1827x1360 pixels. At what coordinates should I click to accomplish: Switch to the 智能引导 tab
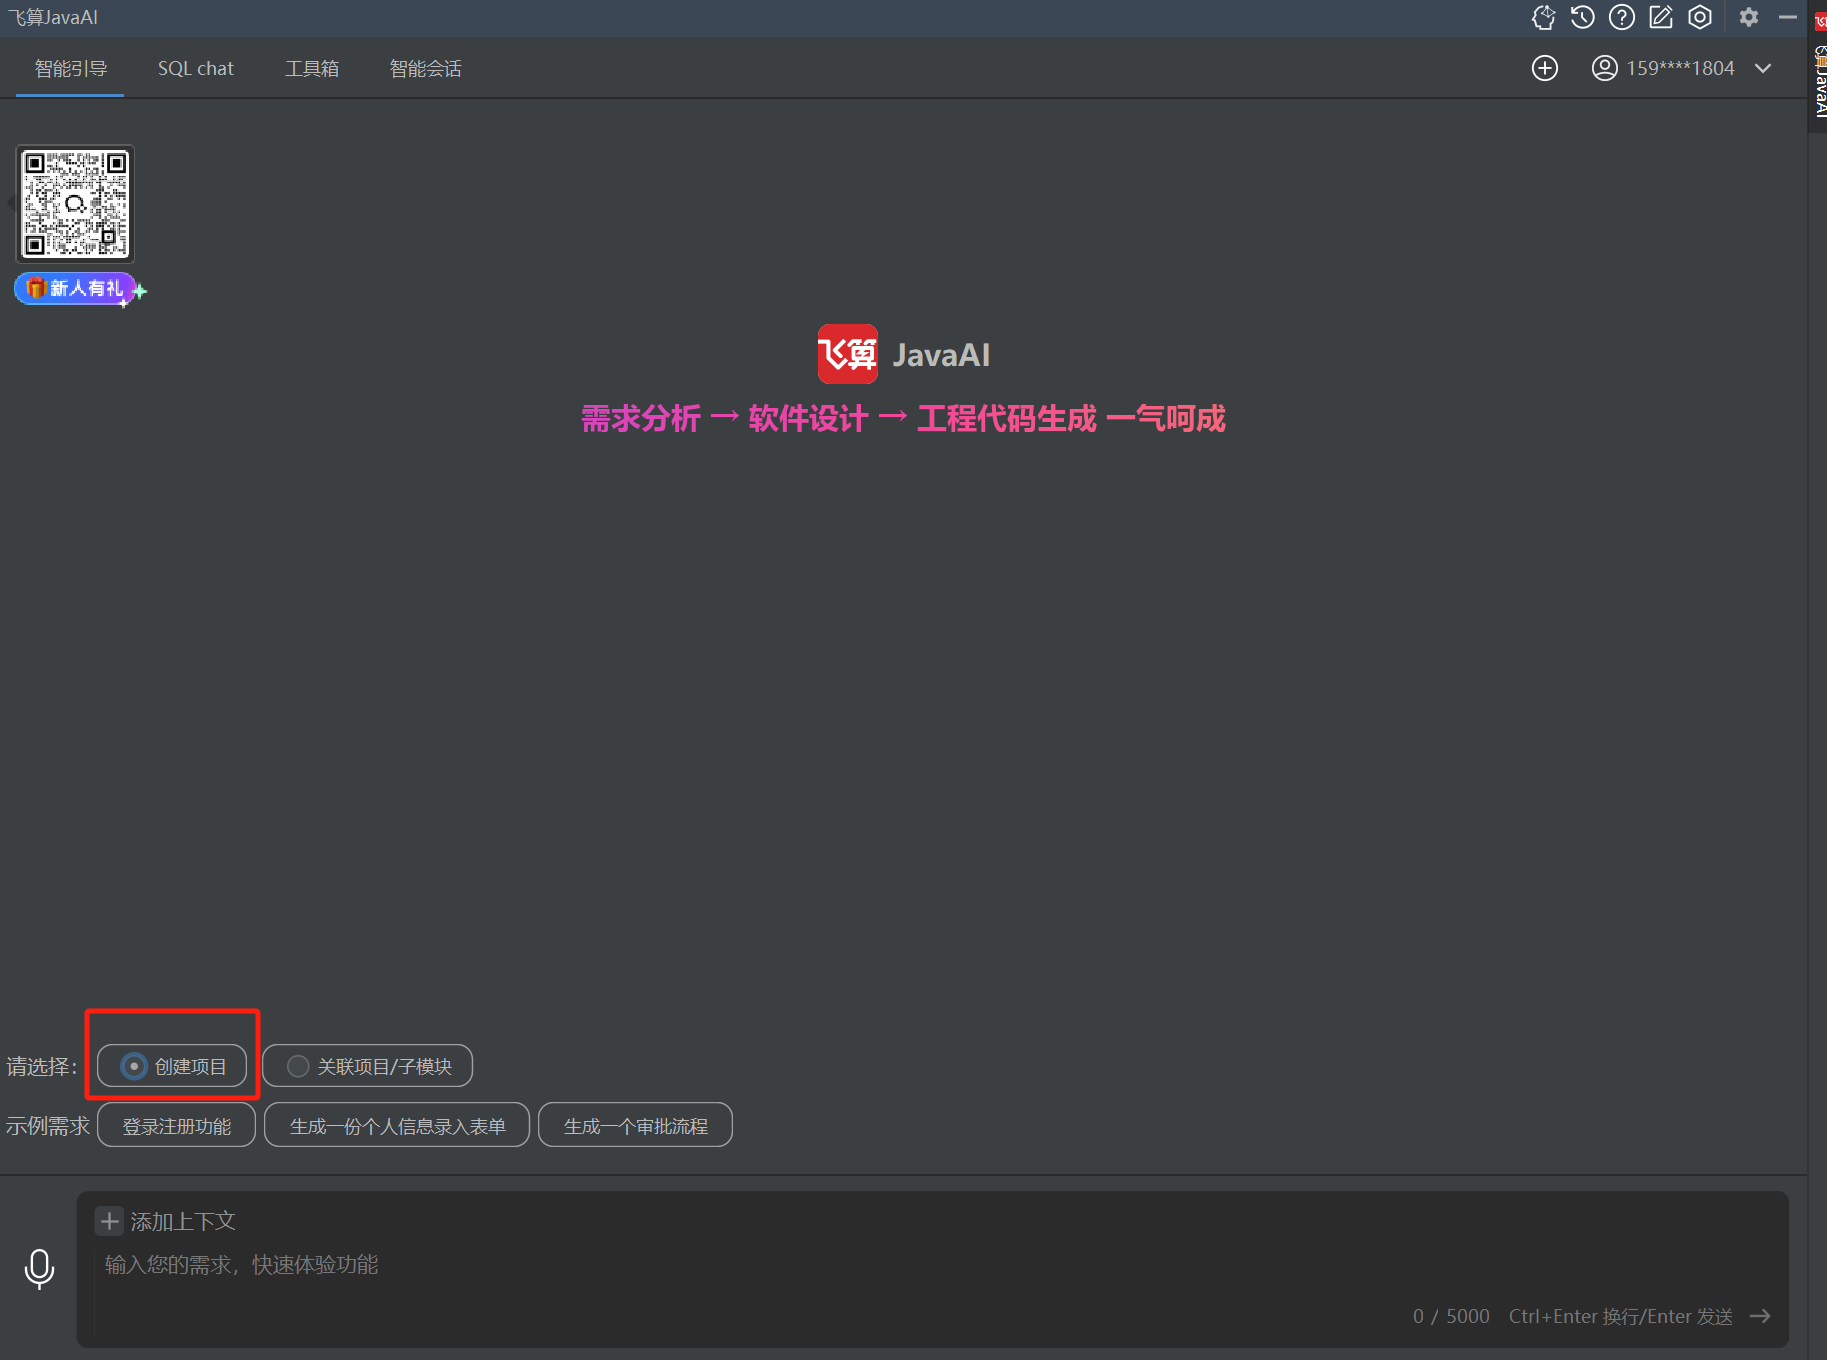[x=70, y=69]
